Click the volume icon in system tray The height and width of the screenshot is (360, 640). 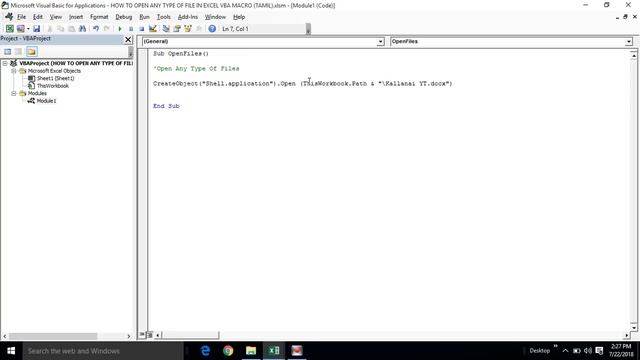[x=588, y=351]
